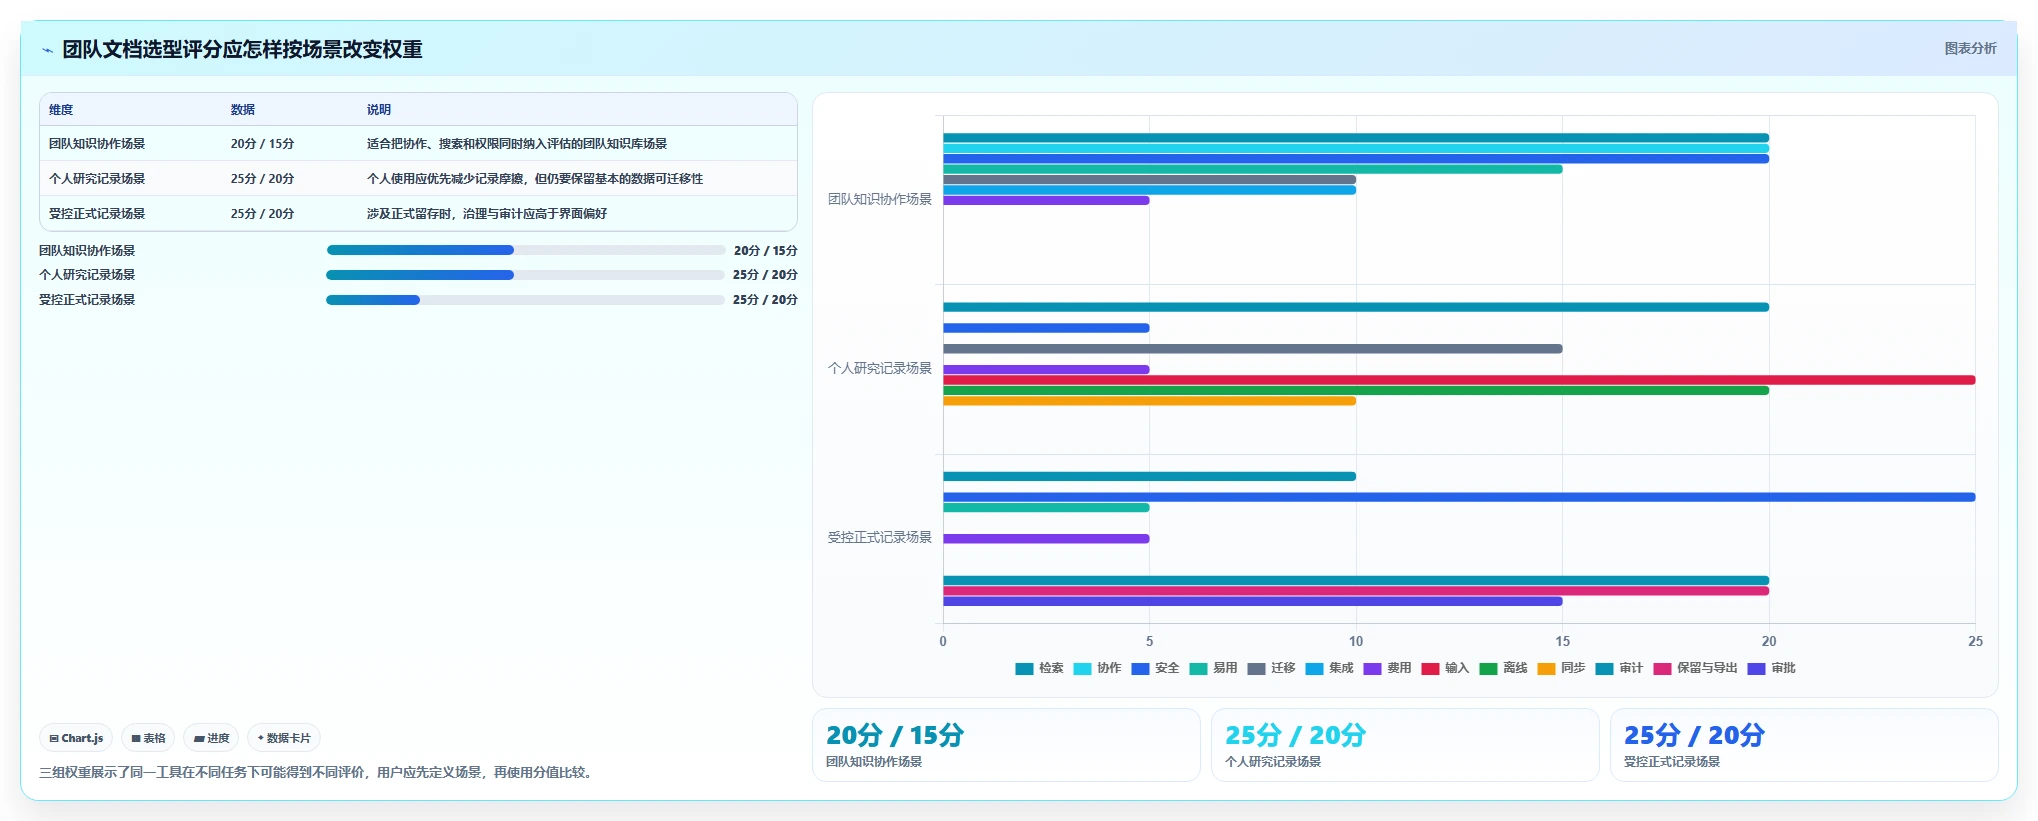Viewport: 2038px width, 821px height.
Task: Click the 受控正式记录场景 progress bar
Action: [526, 300]
